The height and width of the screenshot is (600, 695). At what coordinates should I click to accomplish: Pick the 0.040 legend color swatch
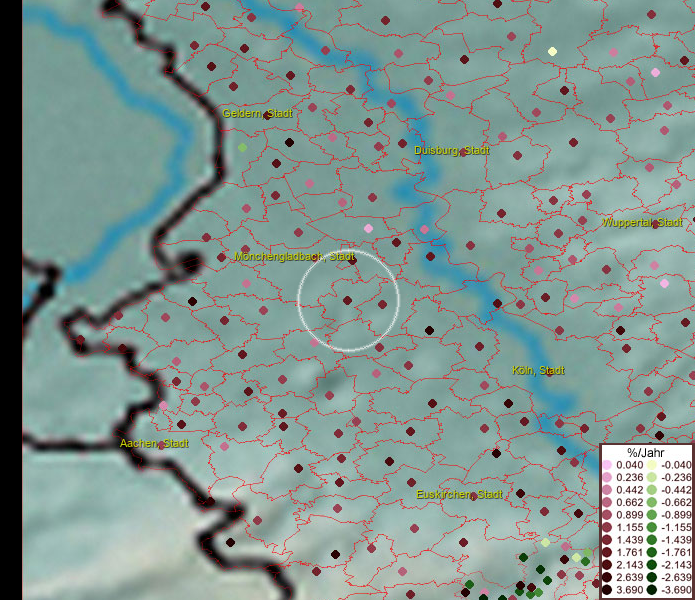[607, 465]
